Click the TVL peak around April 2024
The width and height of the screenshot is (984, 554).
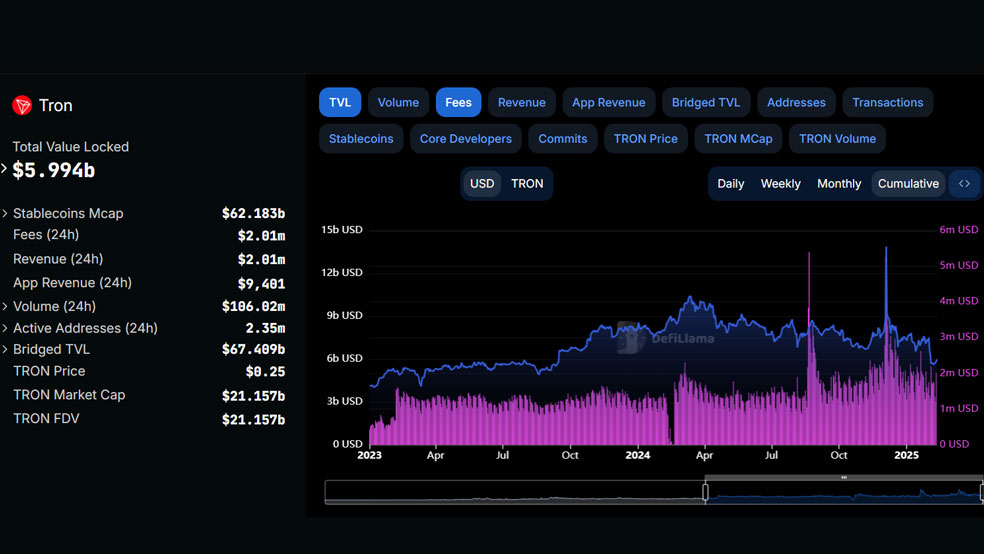click(690, 297)
